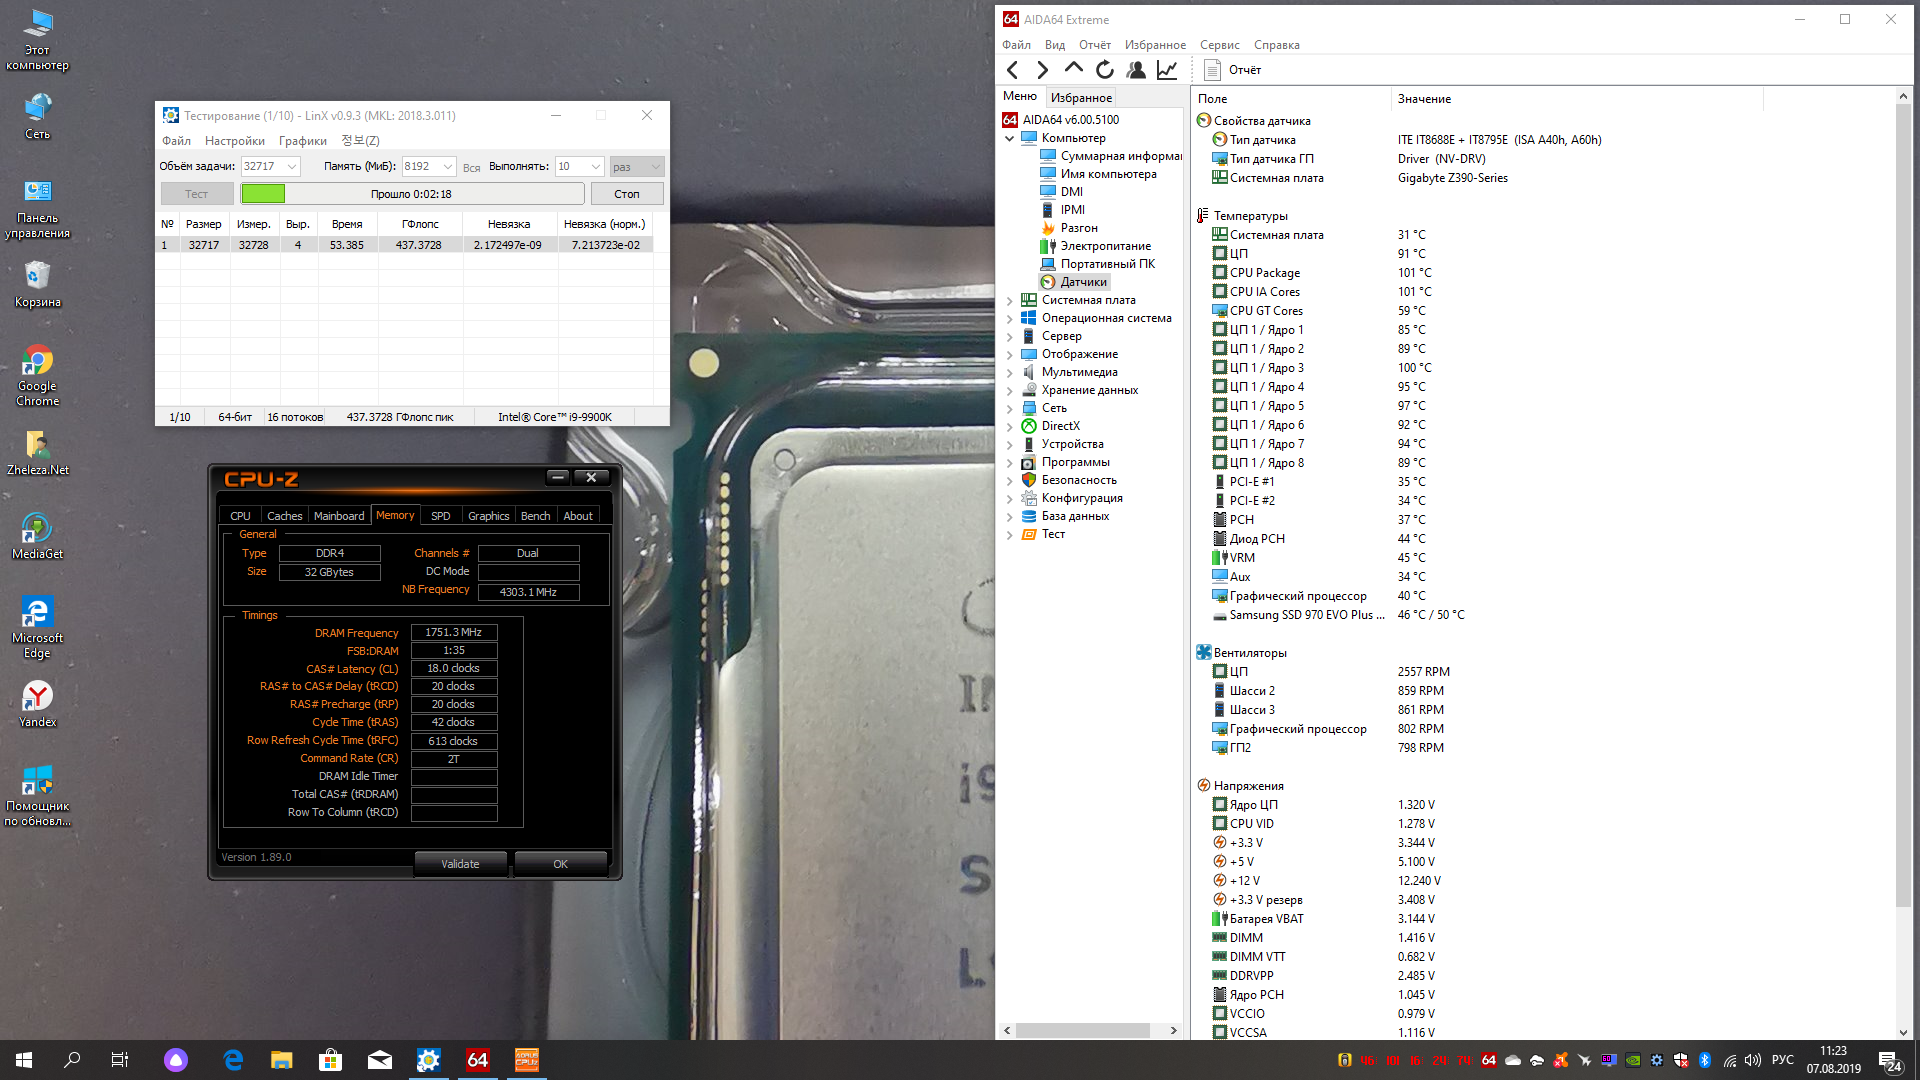The width and height of the screenshot is (1920, 1080).
Task: Select the Разгон item in tree
Action: (1078, 228)
